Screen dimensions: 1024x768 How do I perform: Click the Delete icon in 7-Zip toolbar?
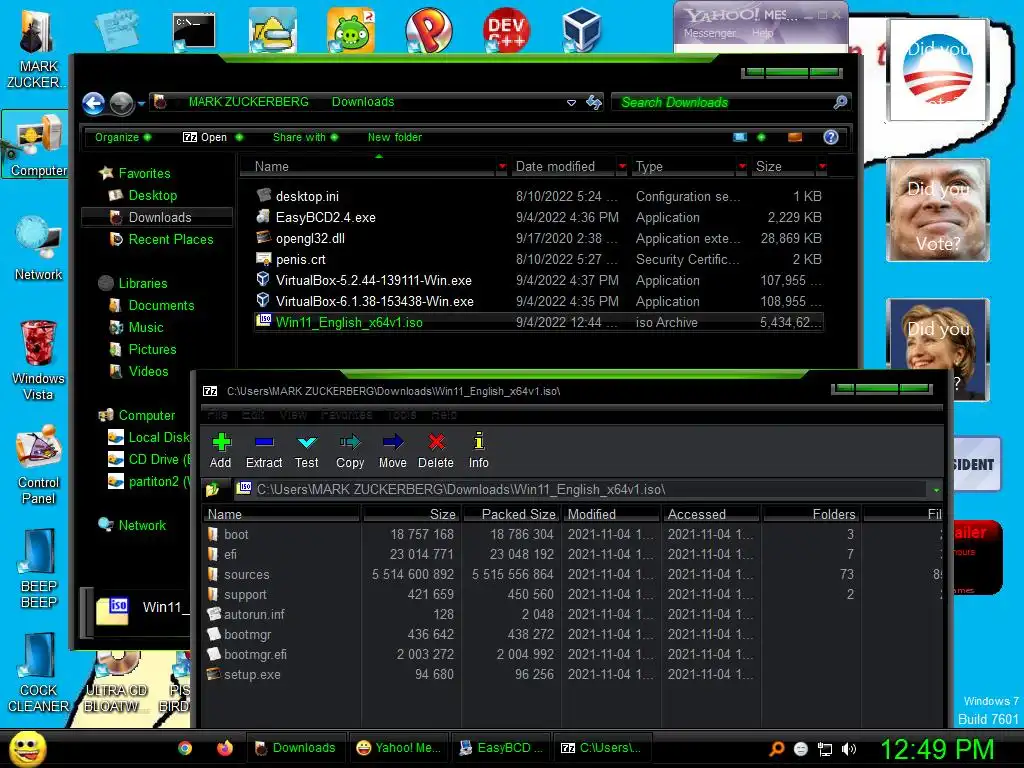[436, 443]
